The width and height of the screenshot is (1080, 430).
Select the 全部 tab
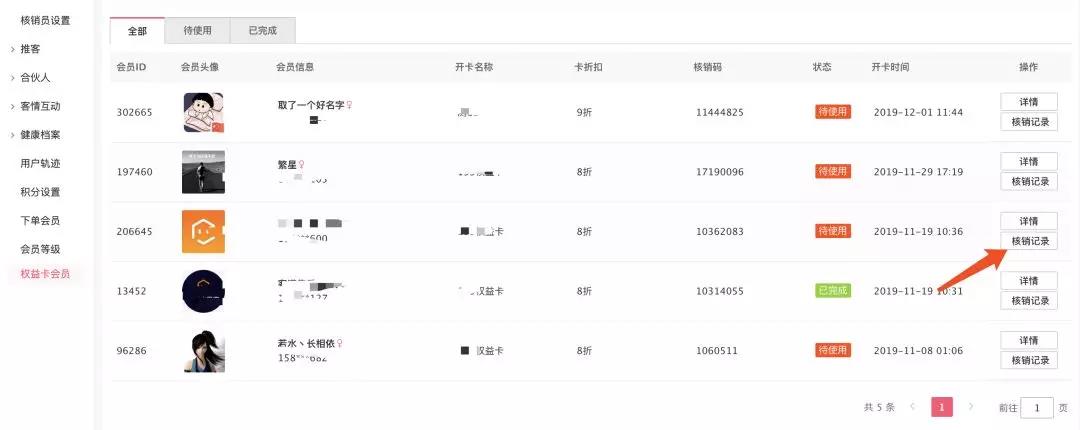click(x=137, y=31)
